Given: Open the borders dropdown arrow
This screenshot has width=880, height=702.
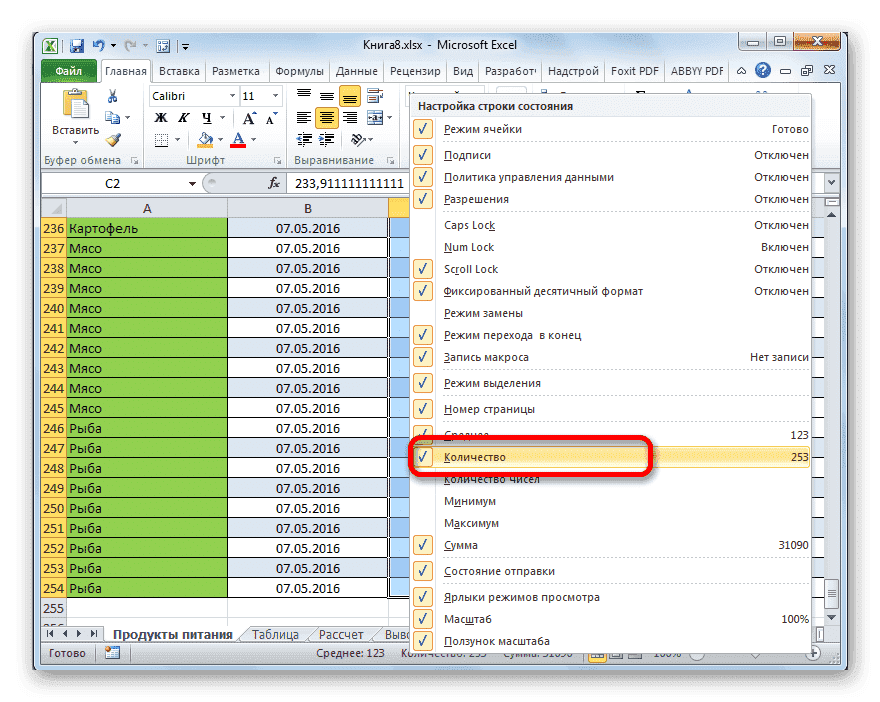Looking at the screenshot, I should tap(177, 139).
